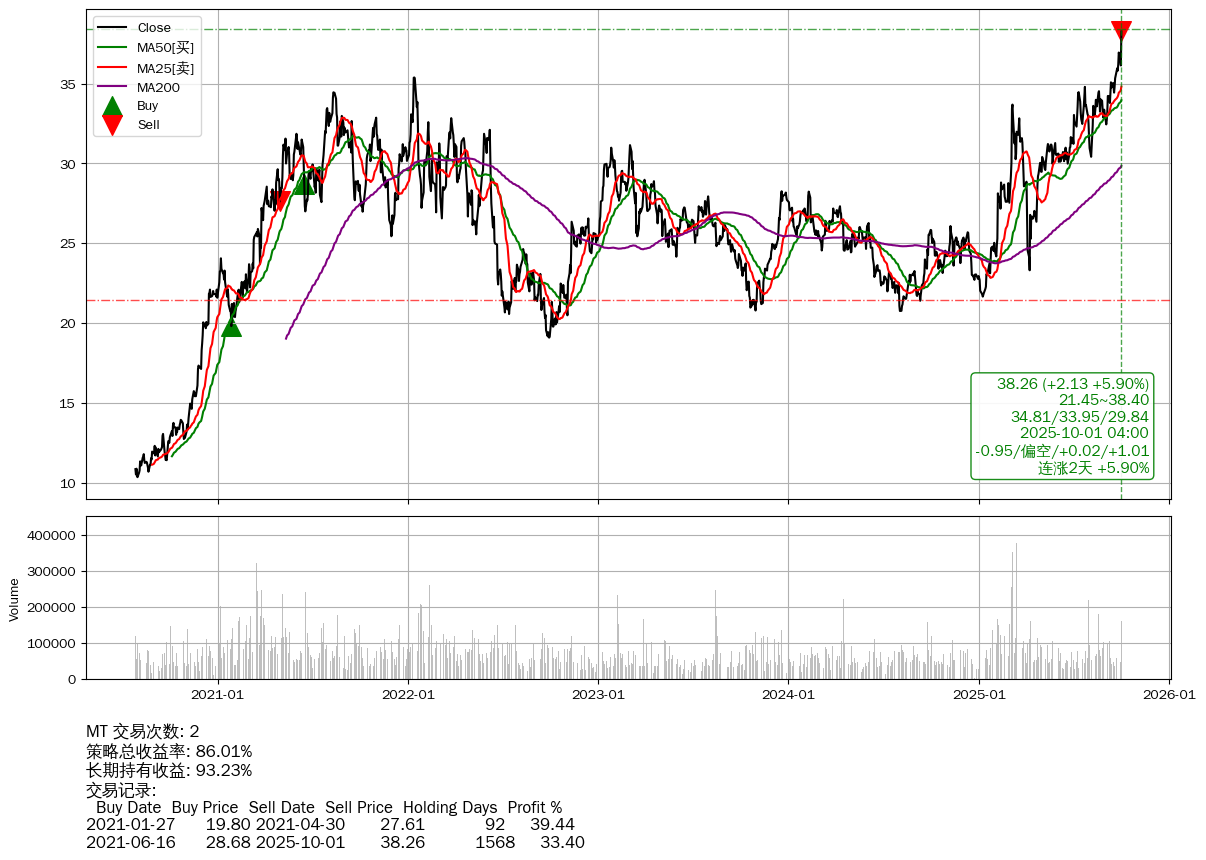
Task: Click the sell marker at the 2025 peak
Action: pyautogui.click(x=1121, y=31)
